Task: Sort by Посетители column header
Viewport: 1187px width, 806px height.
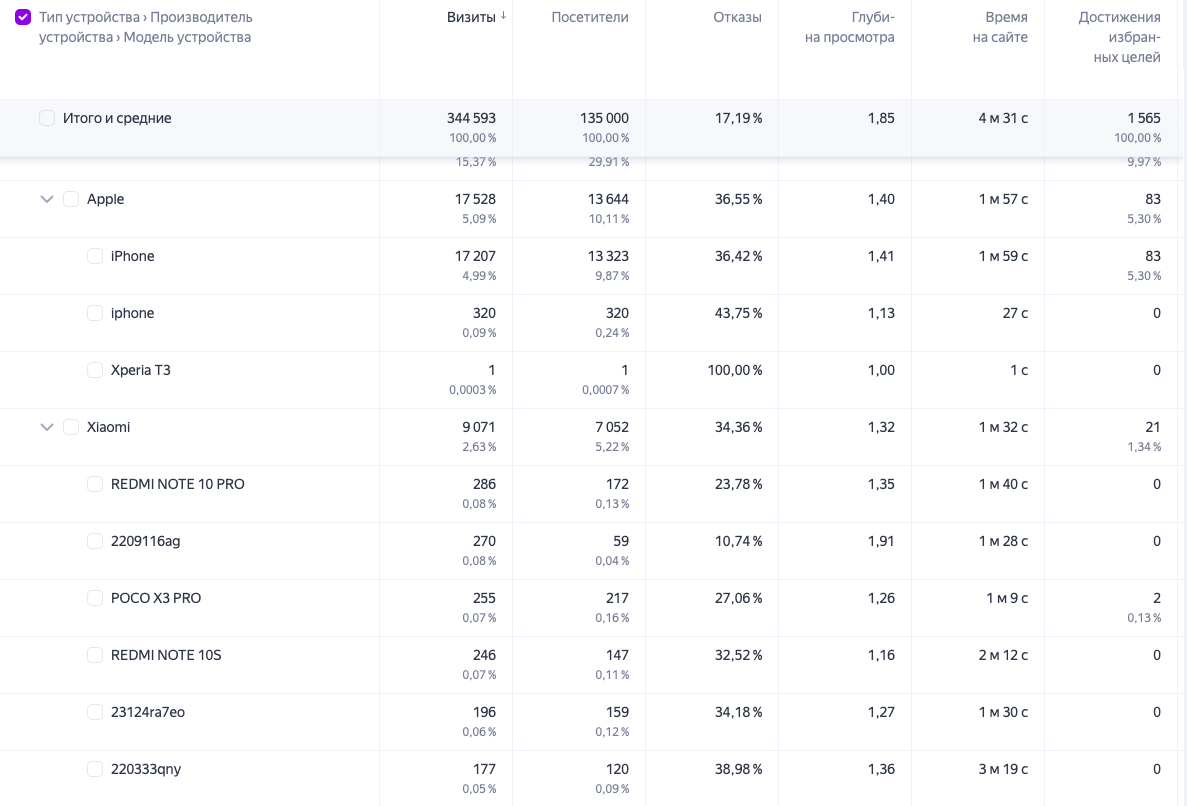Action: point(589,17)
